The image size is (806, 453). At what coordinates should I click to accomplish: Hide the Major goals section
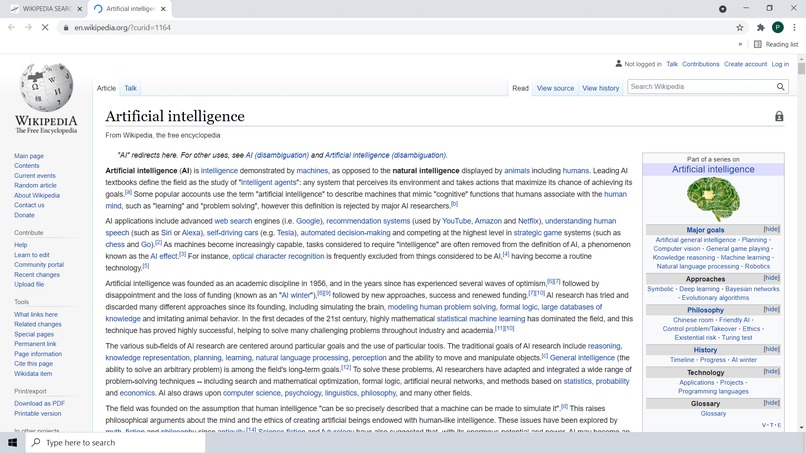(772, 229)
